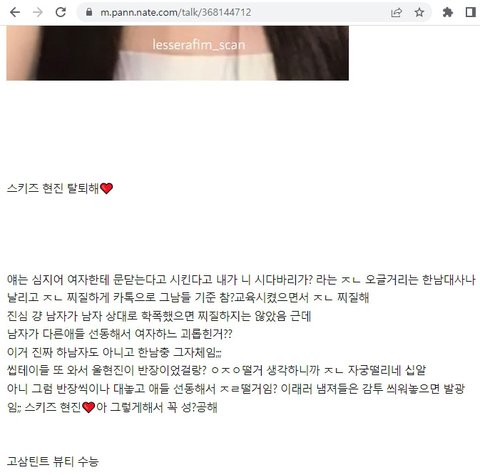
Task: Click the red heart after 탈퇴해
Action: point(106,188)
